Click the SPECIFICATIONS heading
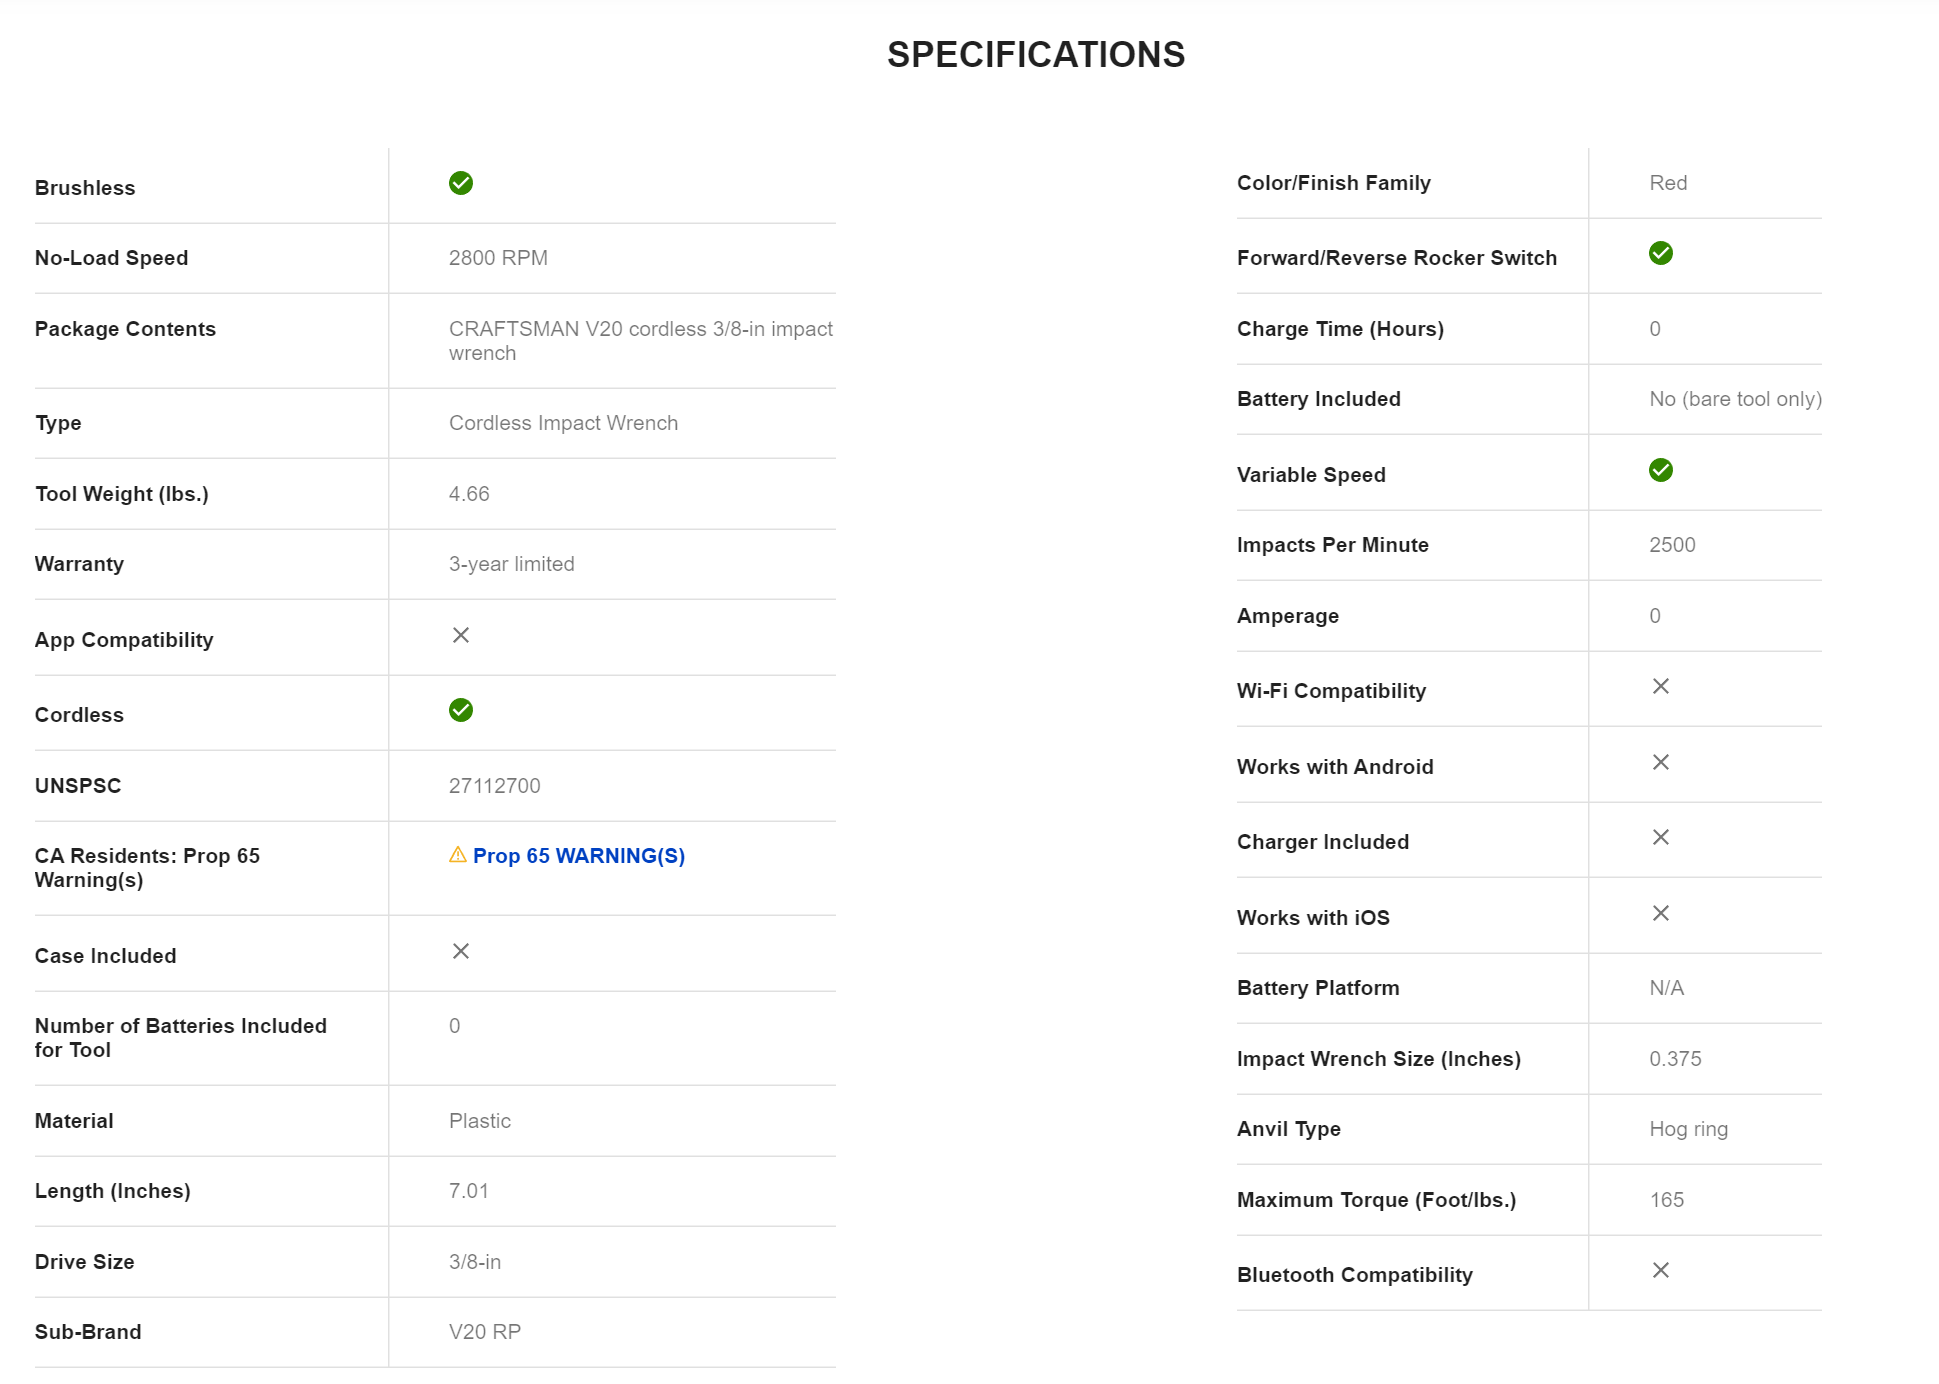 click(x=1035, y=55)
